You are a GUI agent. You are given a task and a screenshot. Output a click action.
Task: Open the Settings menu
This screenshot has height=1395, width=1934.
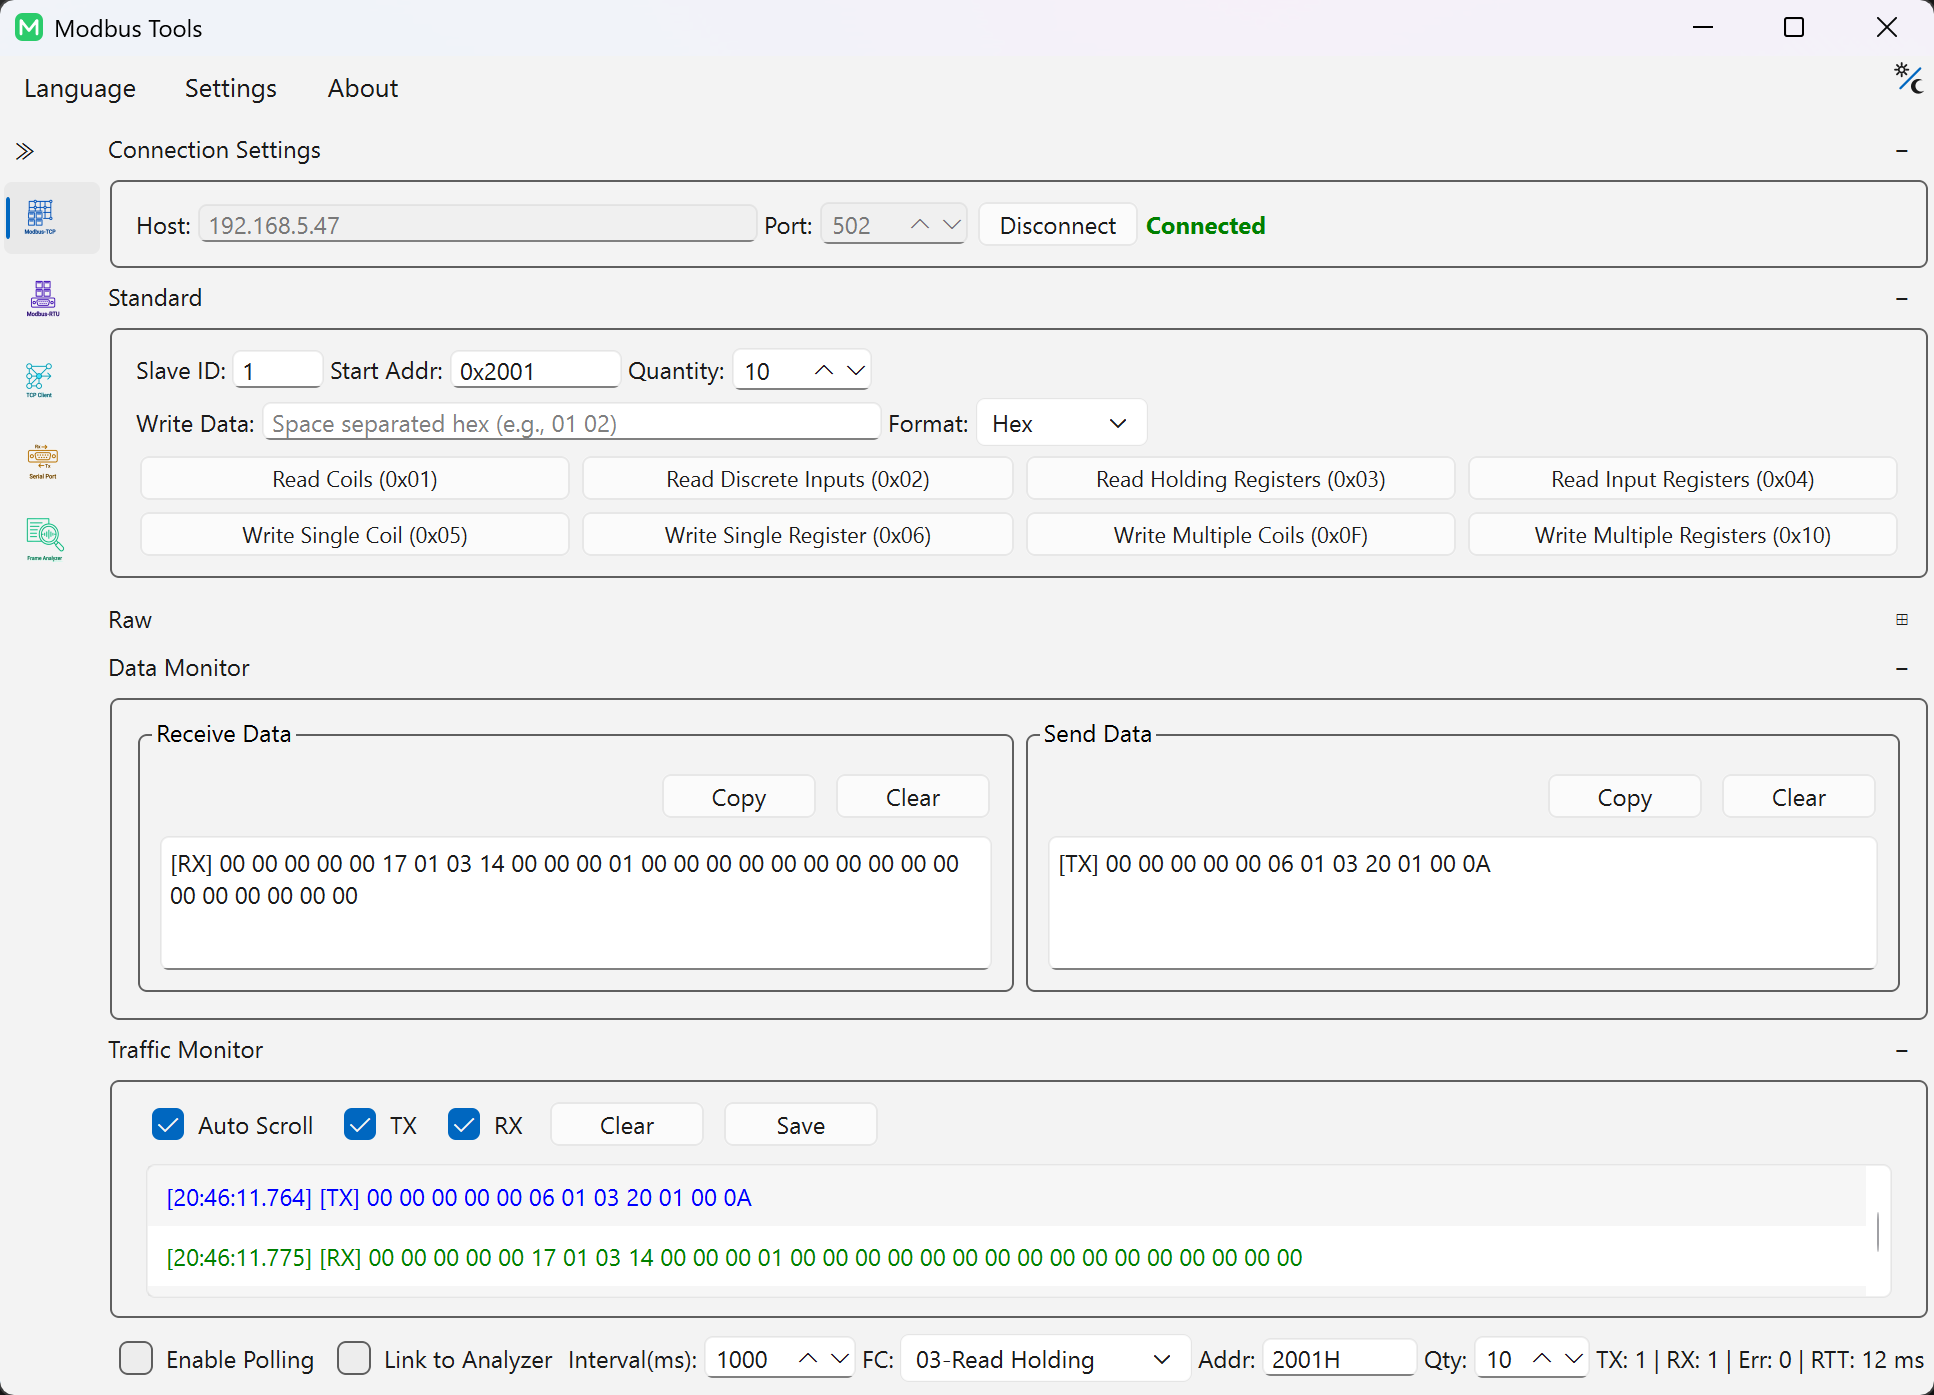(x=231, y=89)
